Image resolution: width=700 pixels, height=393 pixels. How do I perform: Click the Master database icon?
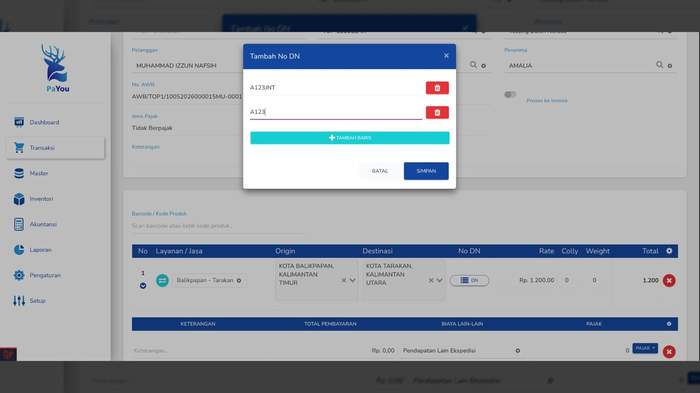click(x=19, y=173)
